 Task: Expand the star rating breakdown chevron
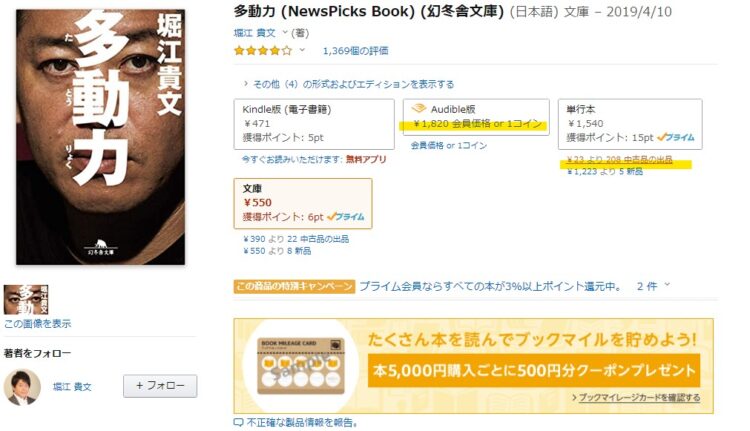click(302, 50)
